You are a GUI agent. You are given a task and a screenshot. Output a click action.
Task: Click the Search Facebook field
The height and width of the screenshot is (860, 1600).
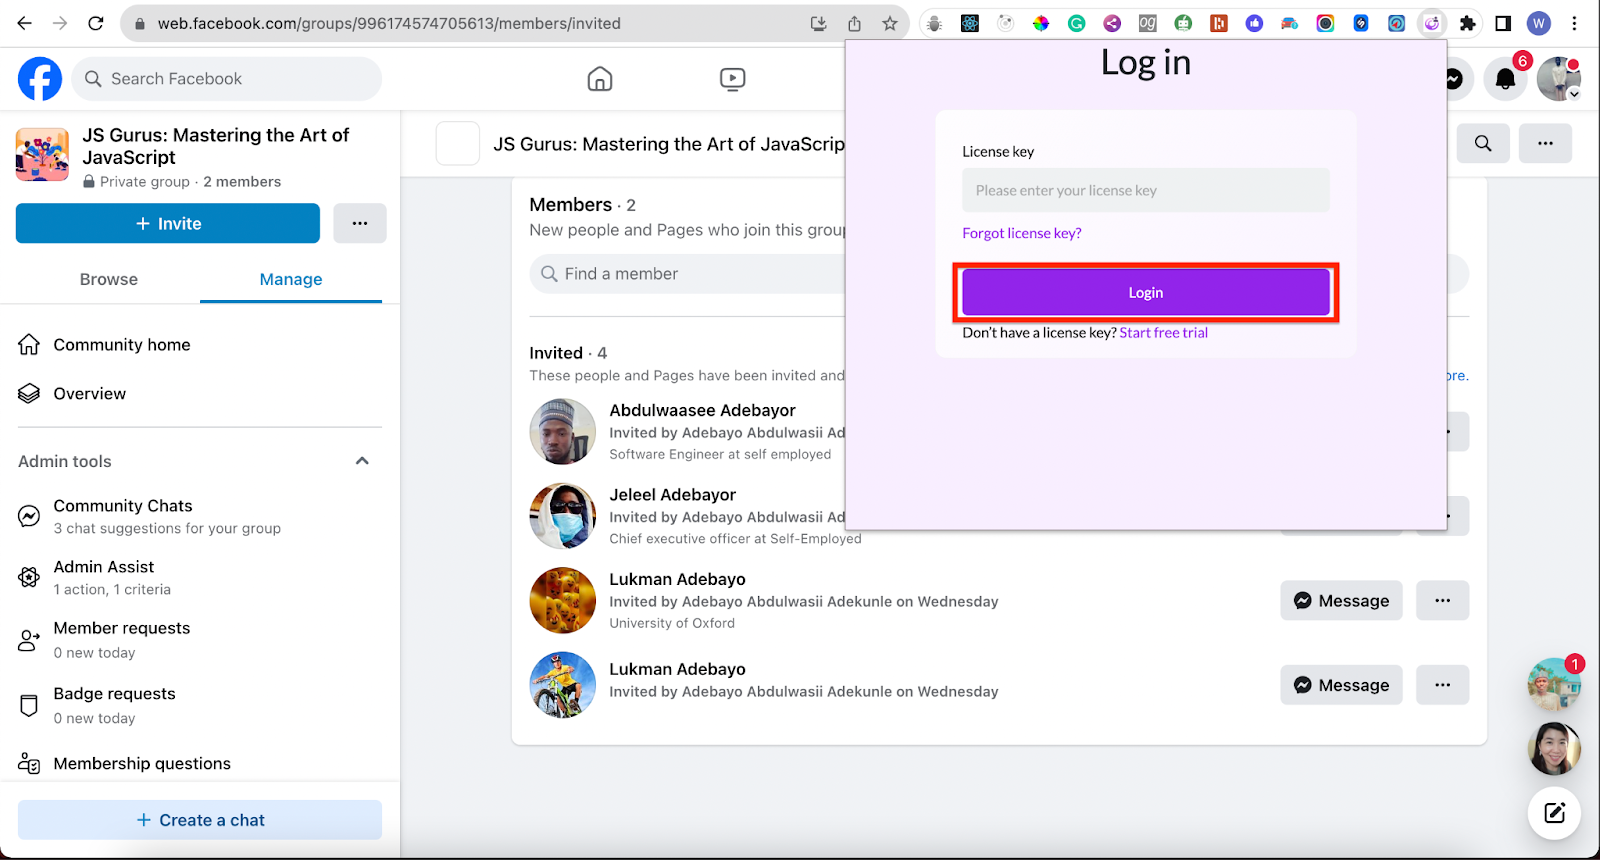coord(226,78)
